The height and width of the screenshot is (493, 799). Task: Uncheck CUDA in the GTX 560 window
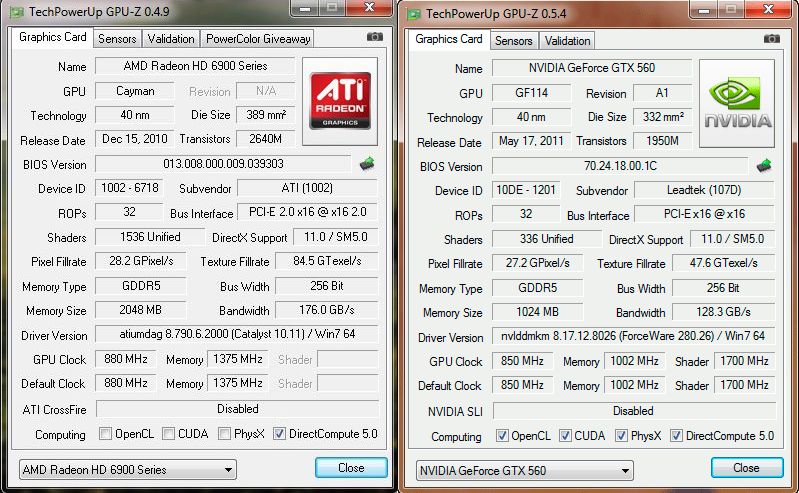click(x=565, y=435)
